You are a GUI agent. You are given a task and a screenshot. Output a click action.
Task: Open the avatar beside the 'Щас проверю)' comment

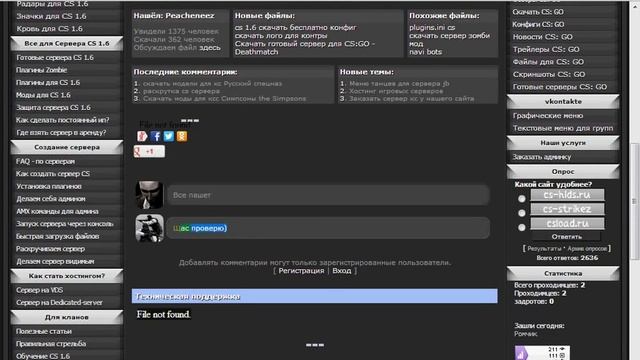[x=149, y=228]
